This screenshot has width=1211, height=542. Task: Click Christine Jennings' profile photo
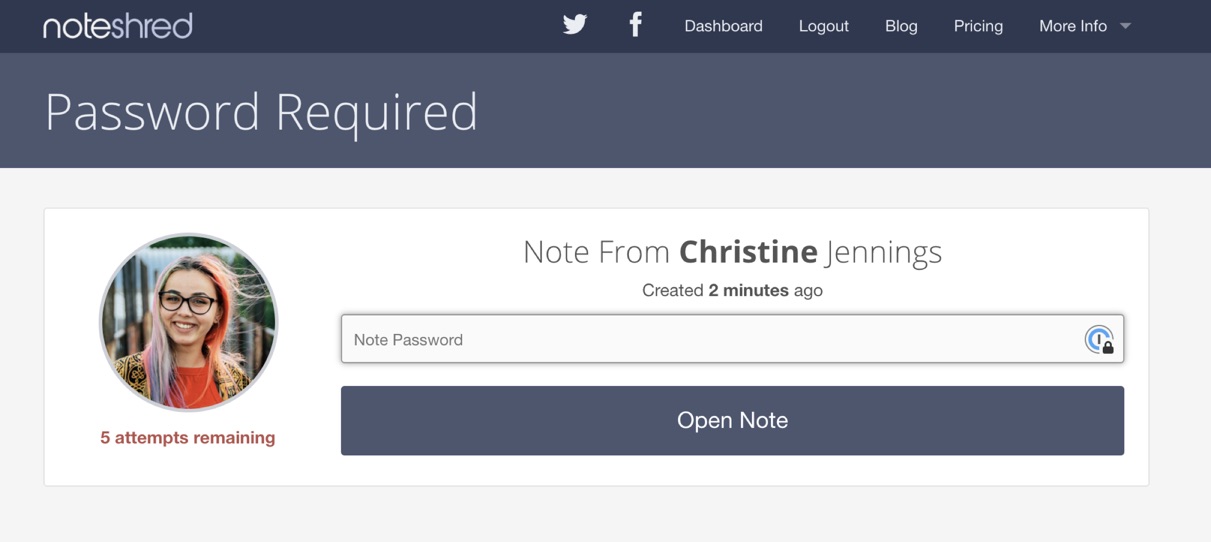(188, 323)
